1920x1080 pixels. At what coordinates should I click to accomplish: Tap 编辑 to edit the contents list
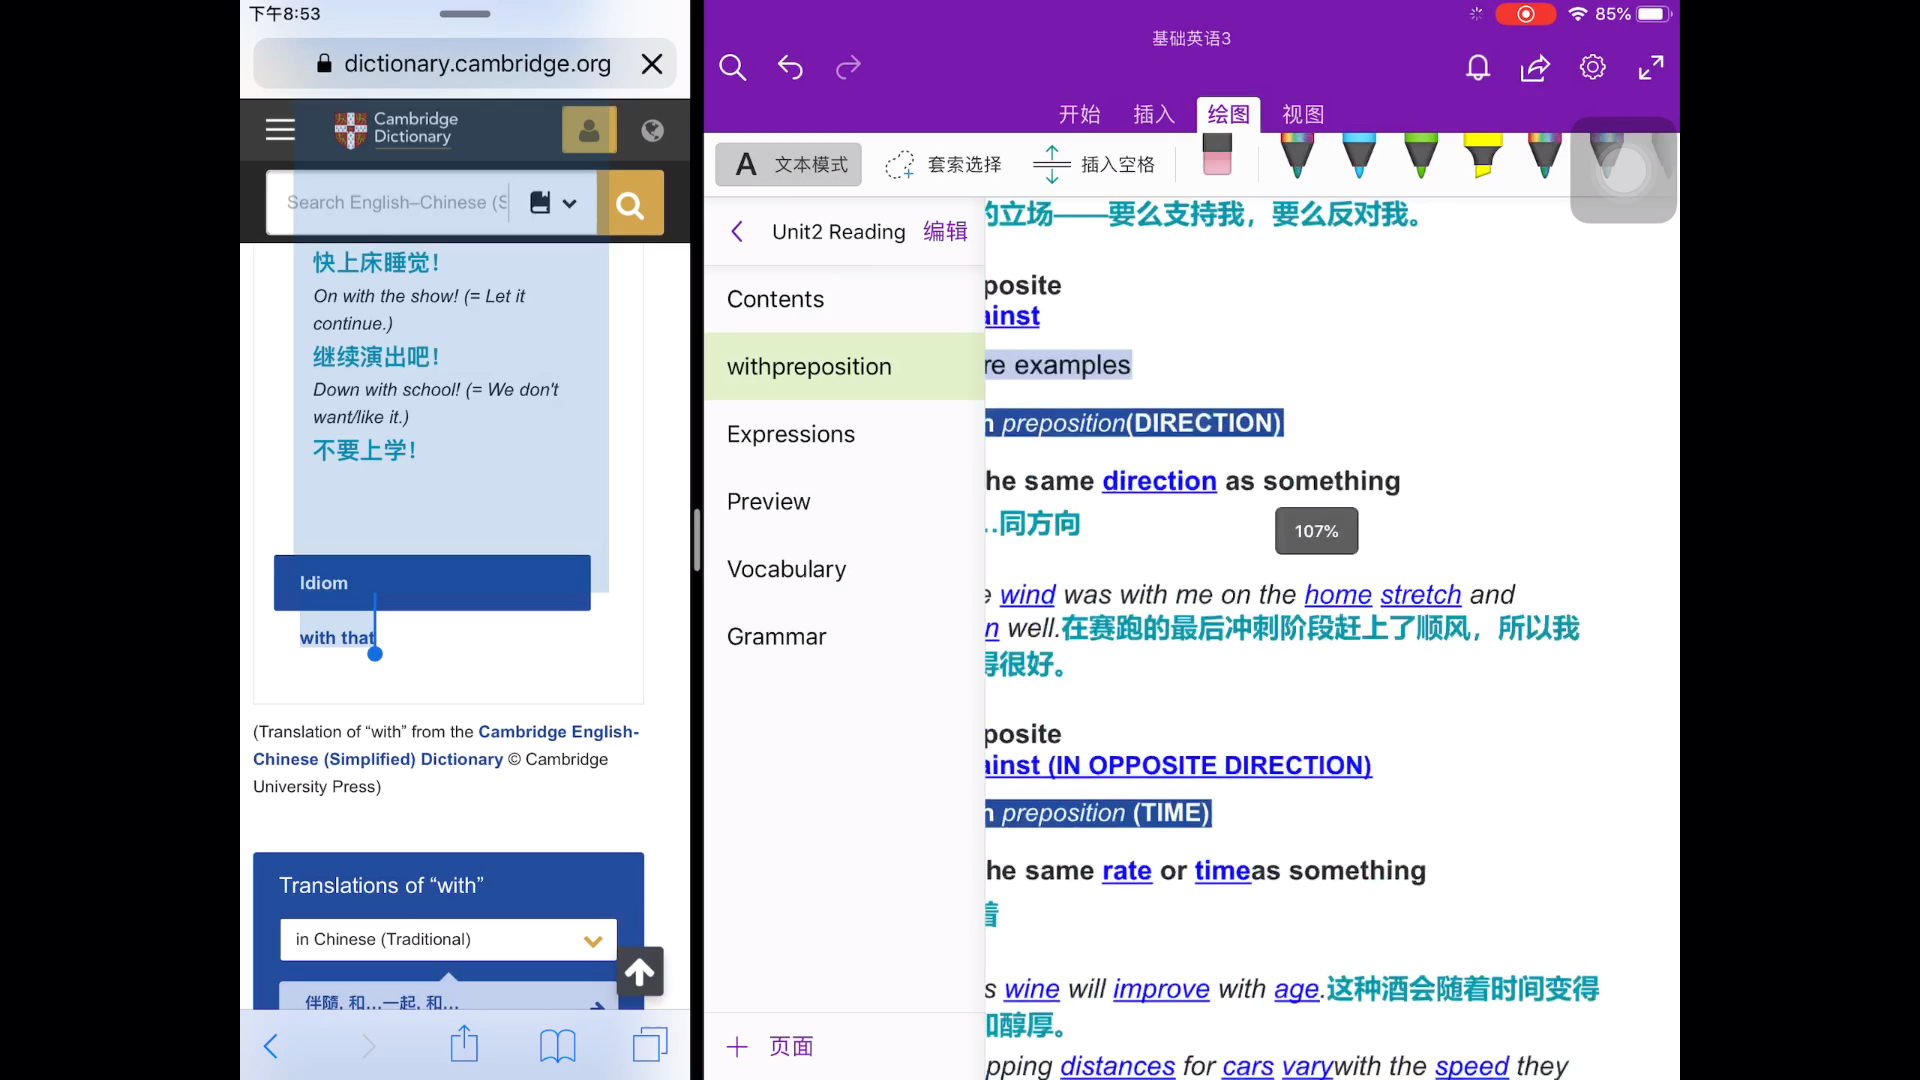944,231
